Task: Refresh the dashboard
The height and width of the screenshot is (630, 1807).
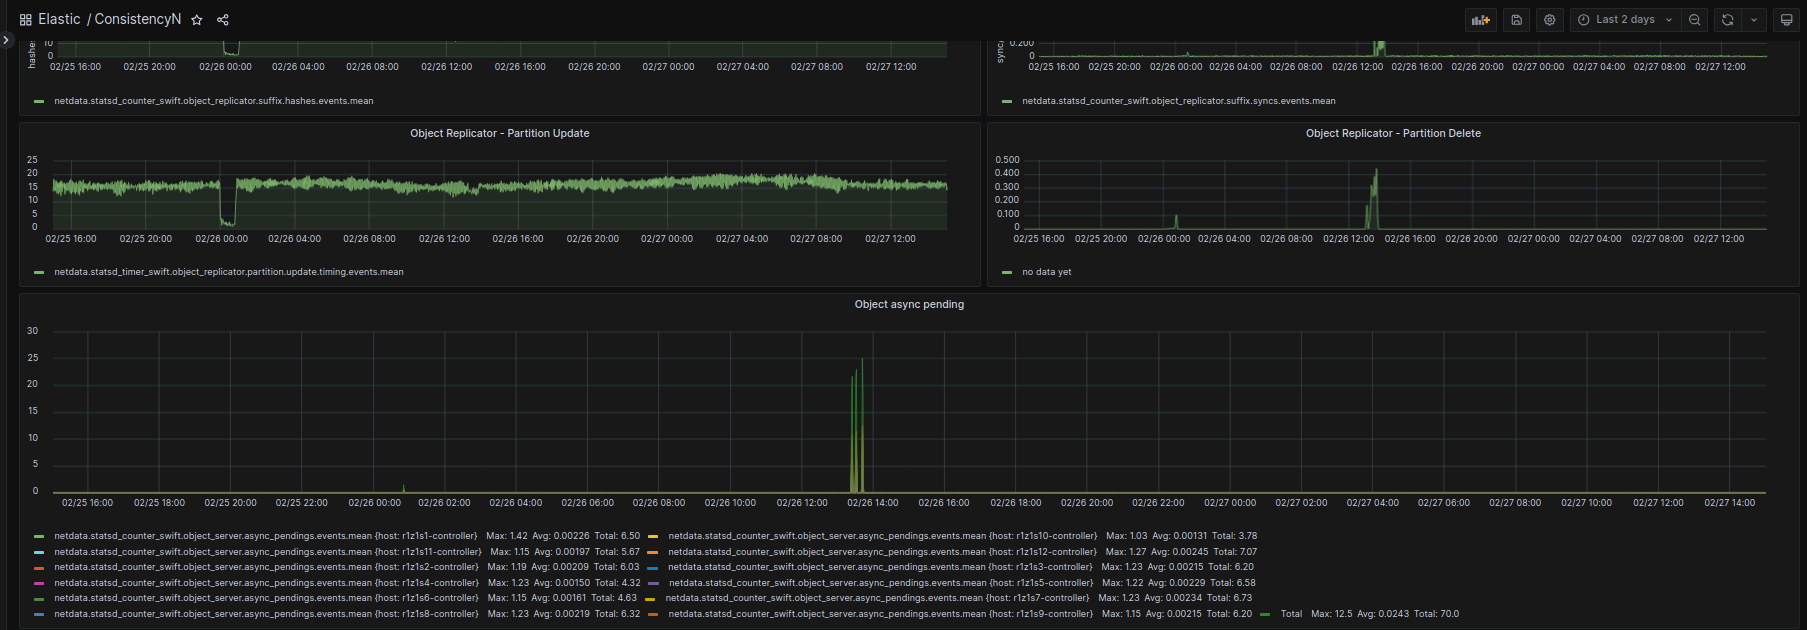Action: point(1727,20)
